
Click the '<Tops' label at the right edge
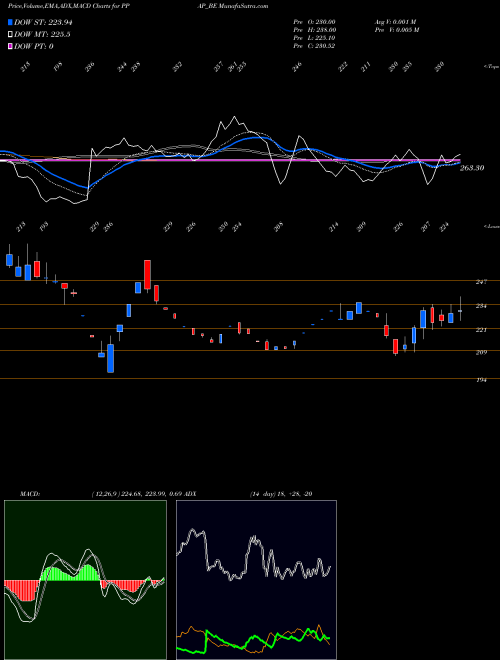[491, 67]
